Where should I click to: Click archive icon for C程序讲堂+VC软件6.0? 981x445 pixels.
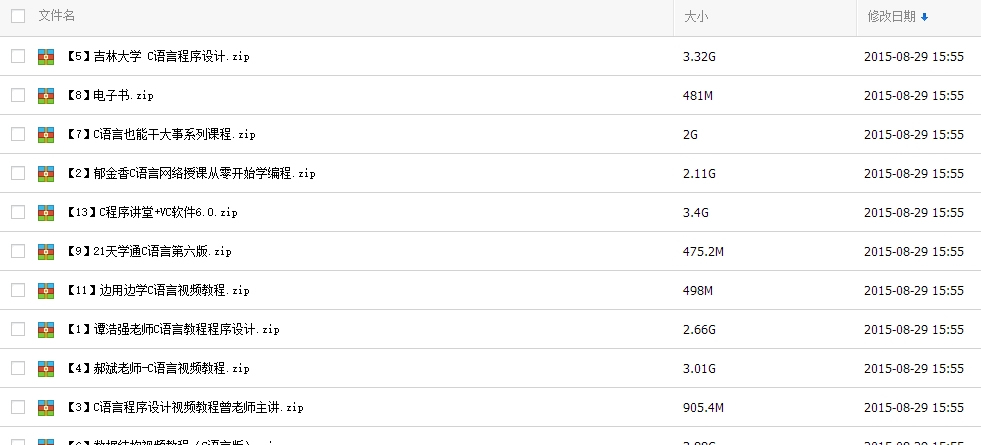[46, 213]
